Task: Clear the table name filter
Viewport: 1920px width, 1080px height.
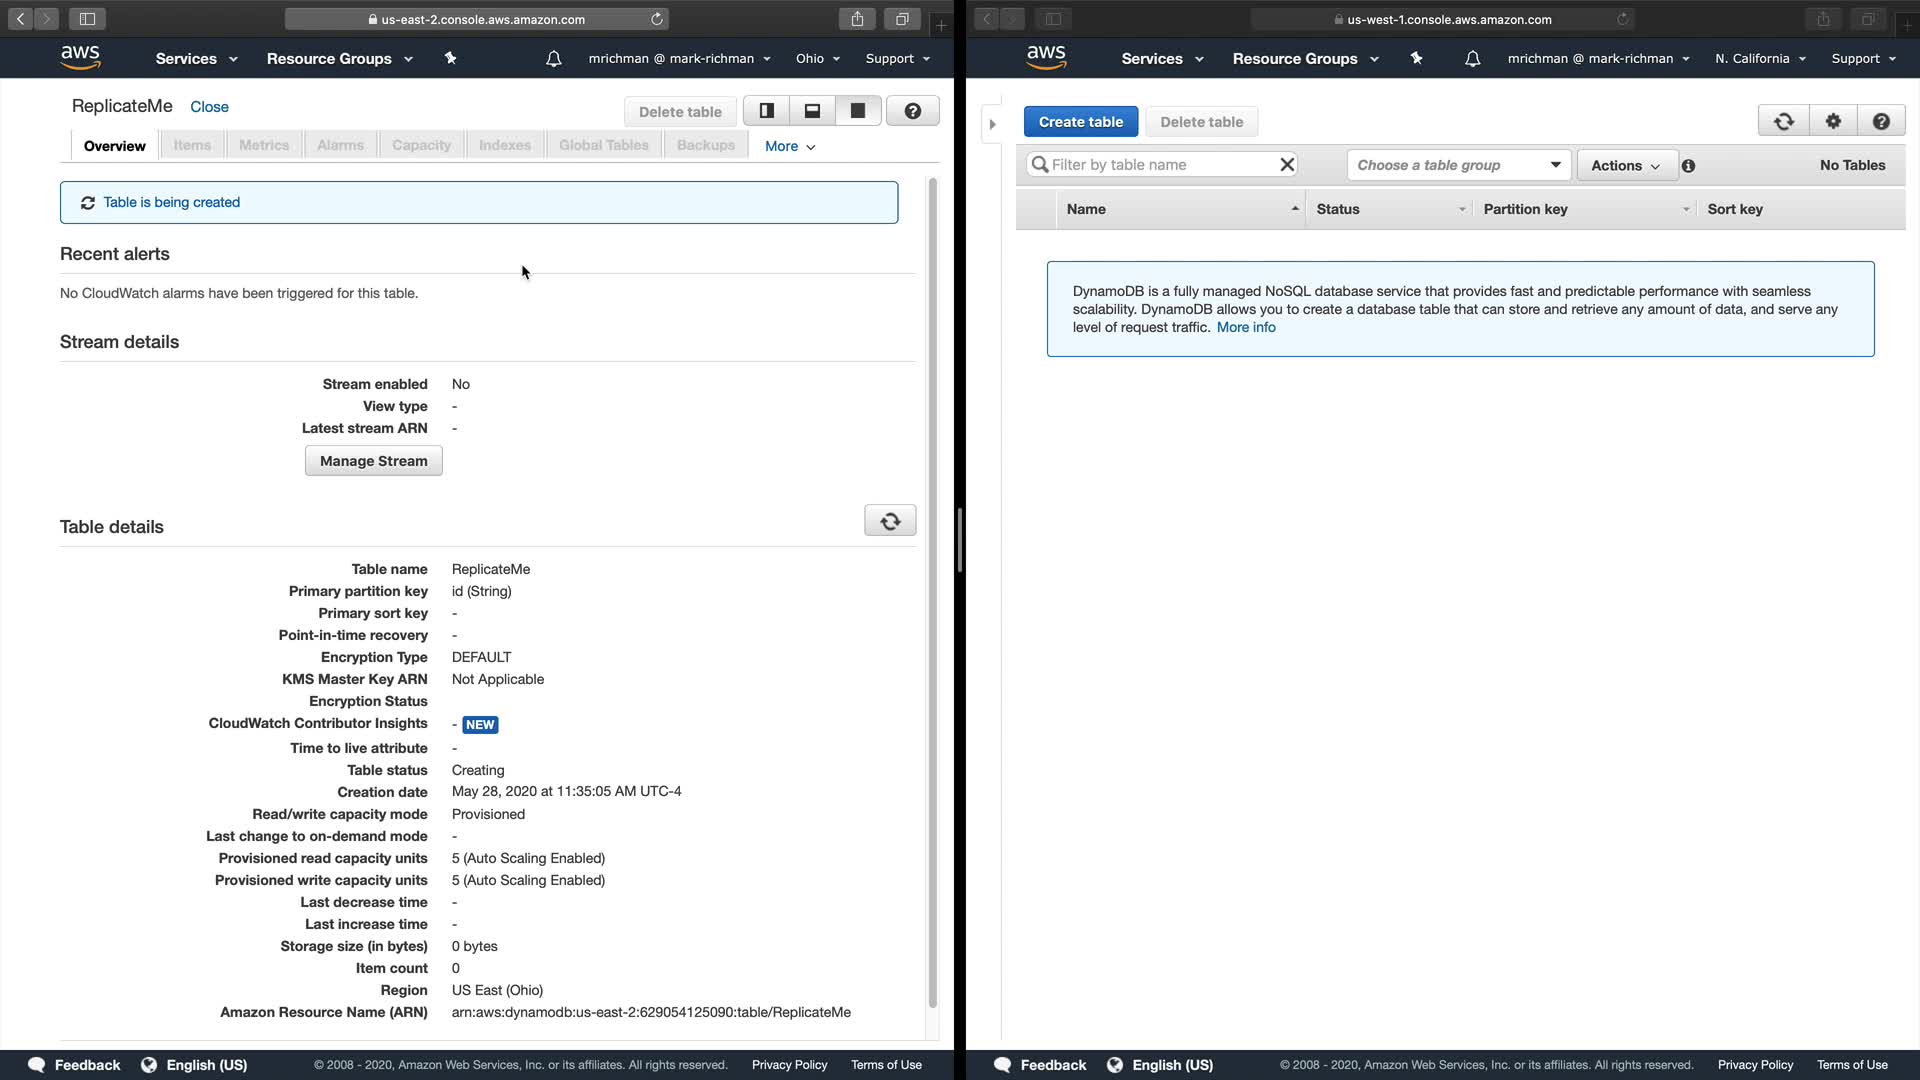Action: pos(1287,165)
